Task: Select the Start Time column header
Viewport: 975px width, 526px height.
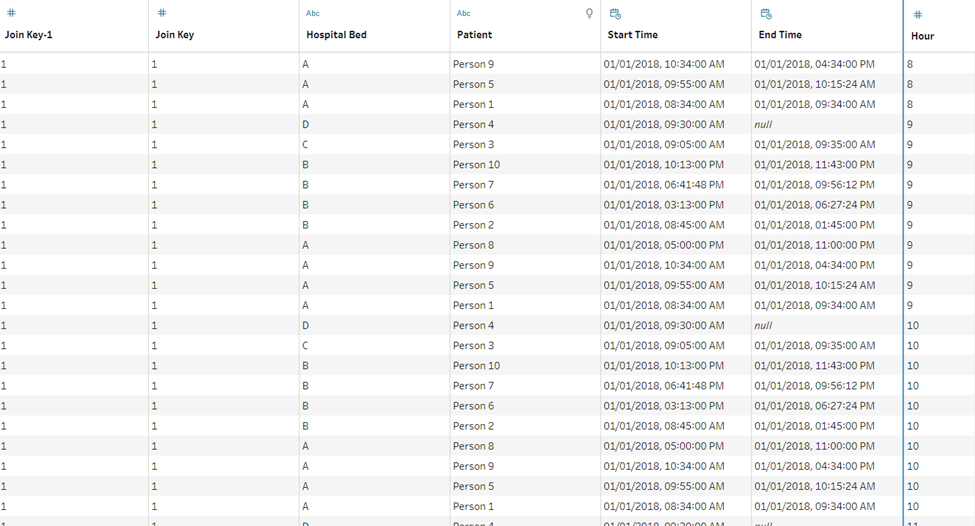Action: (632, 35)
